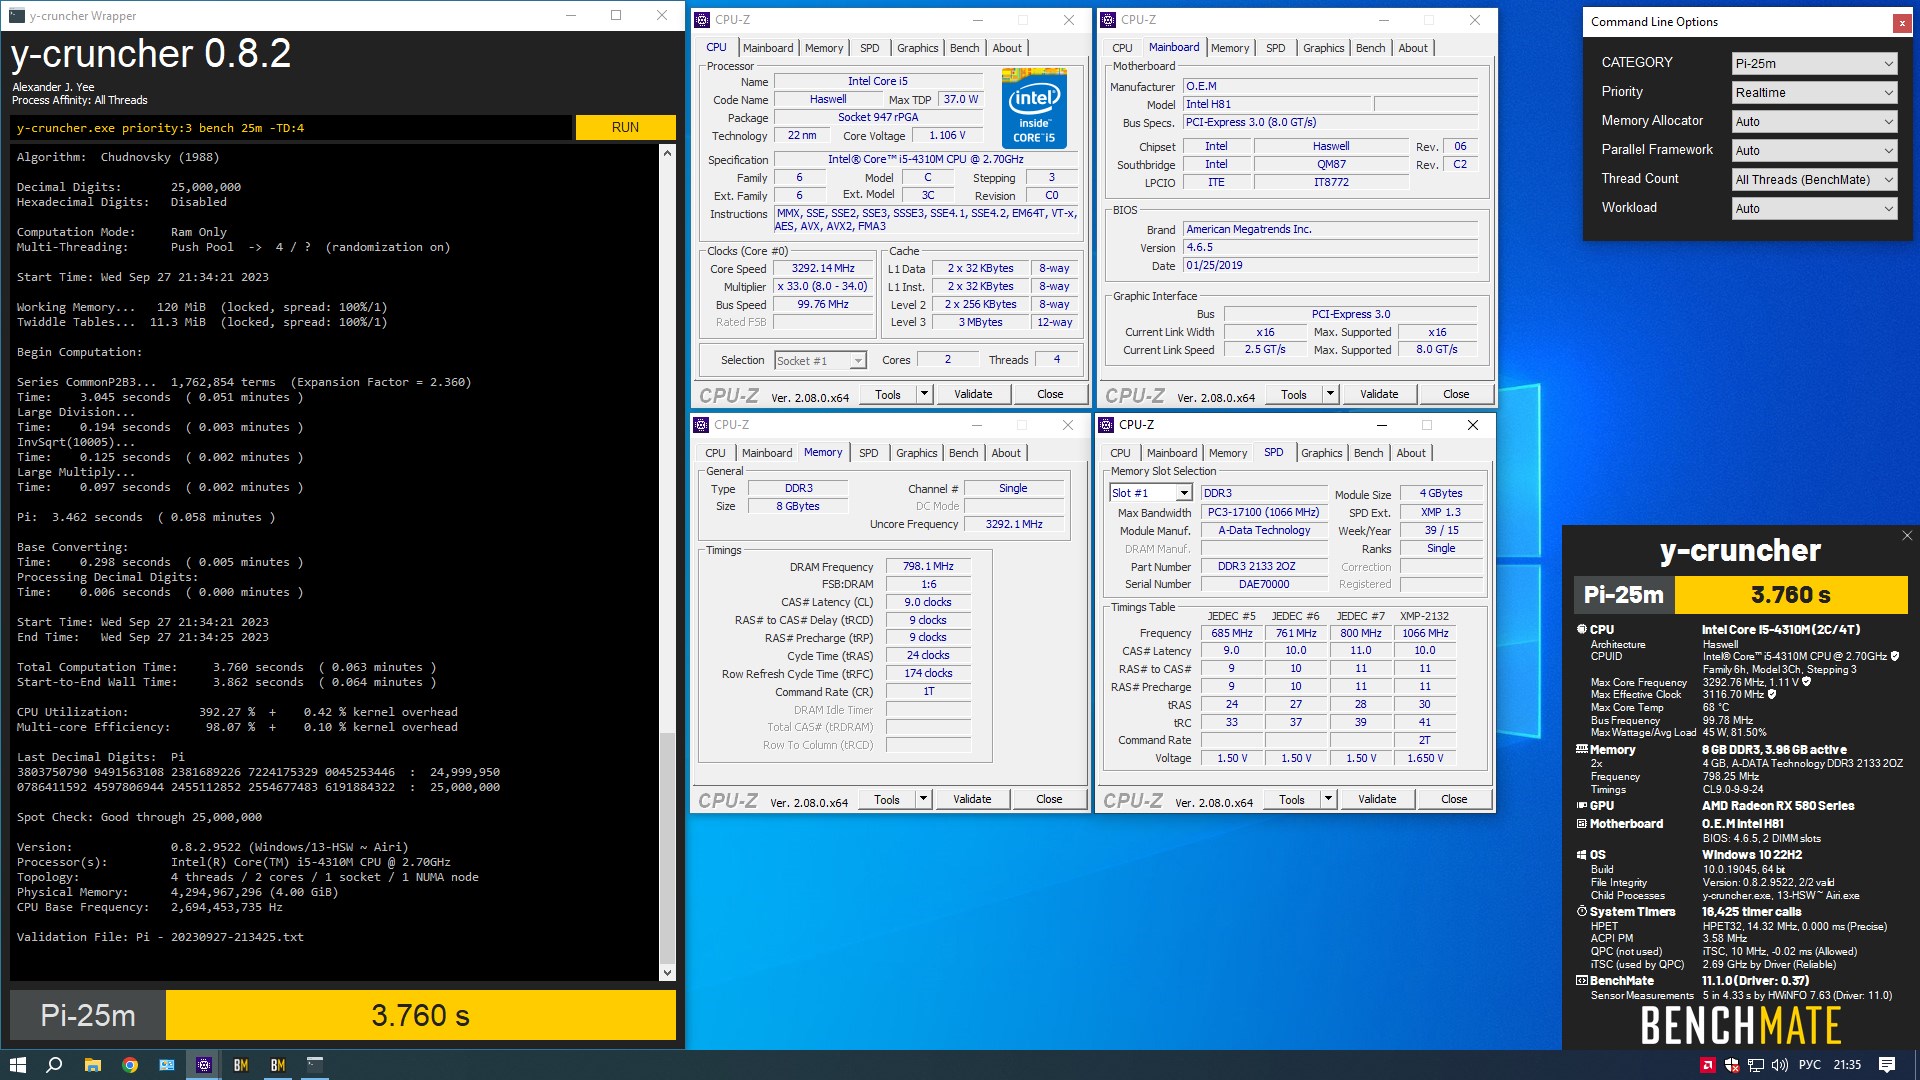Viewport: 1920px width, 1080px height.
Task: Close the Command Line Options panel
Action: pos(1901,22)
